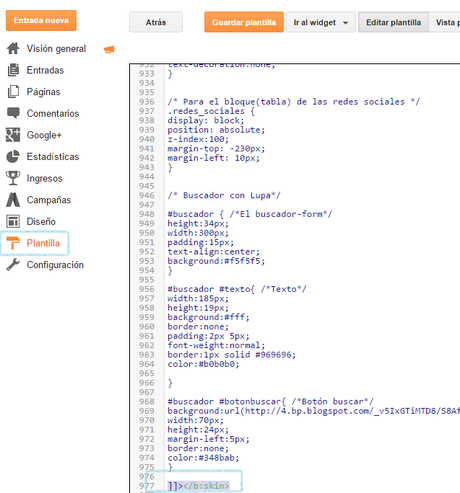
Task: Click the 'font-weight:normal;' line
Action: point(216,345)
